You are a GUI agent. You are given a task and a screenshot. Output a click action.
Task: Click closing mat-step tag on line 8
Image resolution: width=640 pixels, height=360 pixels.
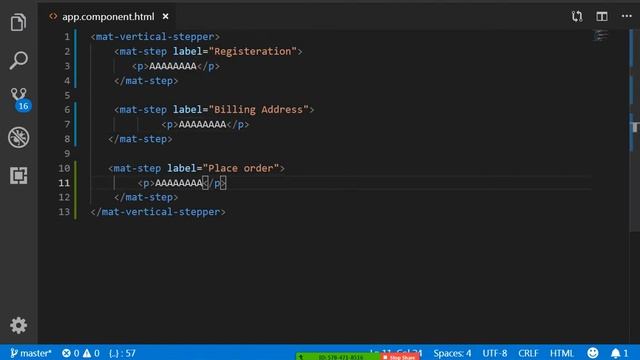point(140,139)
